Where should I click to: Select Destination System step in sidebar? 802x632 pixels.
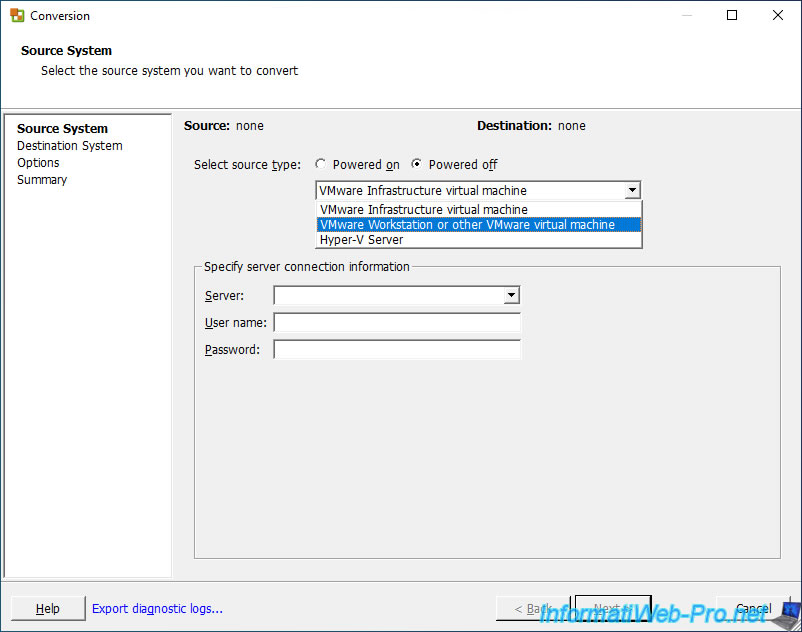(x=70, y=146)
